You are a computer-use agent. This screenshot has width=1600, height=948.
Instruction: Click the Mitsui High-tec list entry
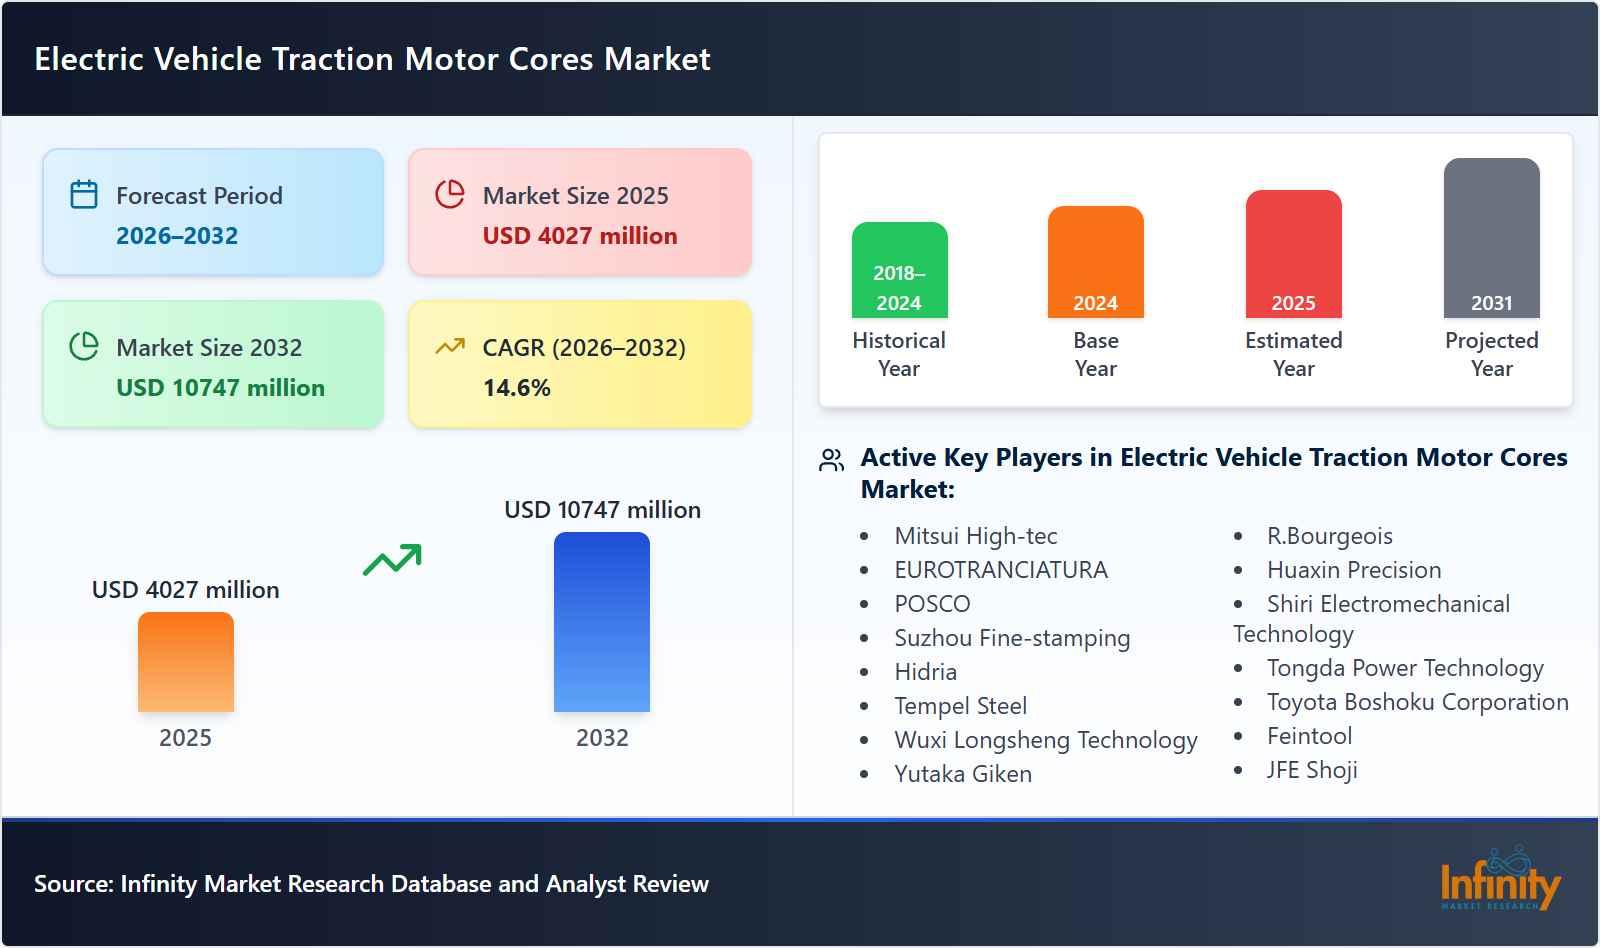click(x=978, y=536)
